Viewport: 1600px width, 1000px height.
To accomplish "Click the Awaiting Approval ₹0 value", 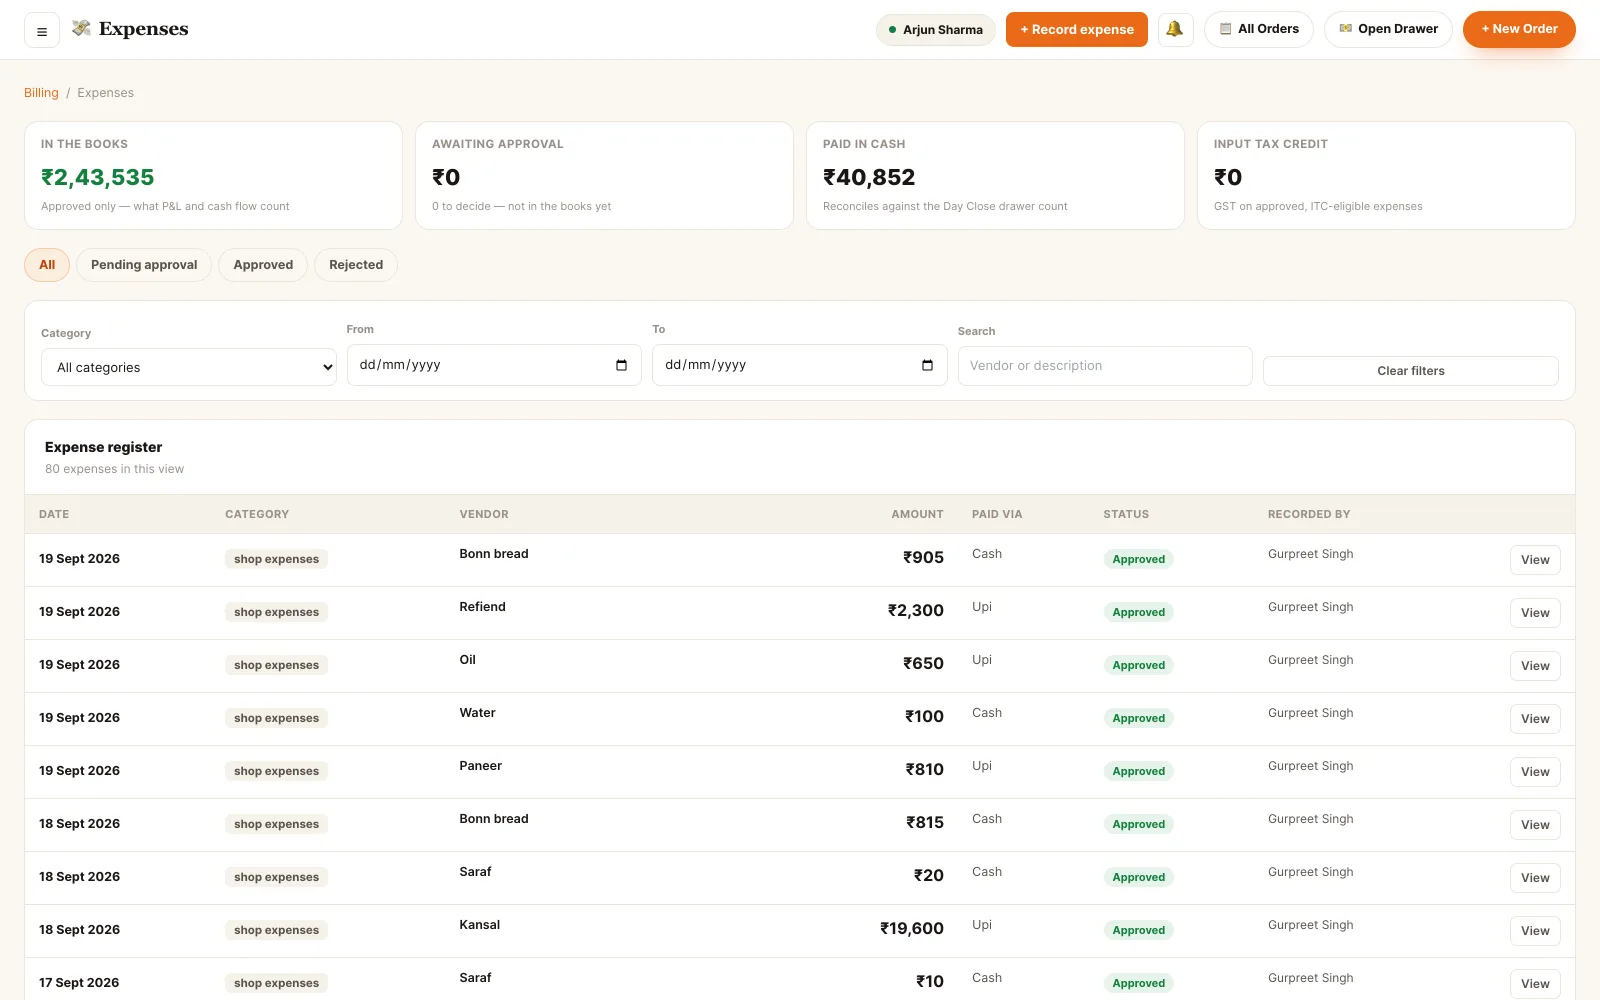I will 446,177.
